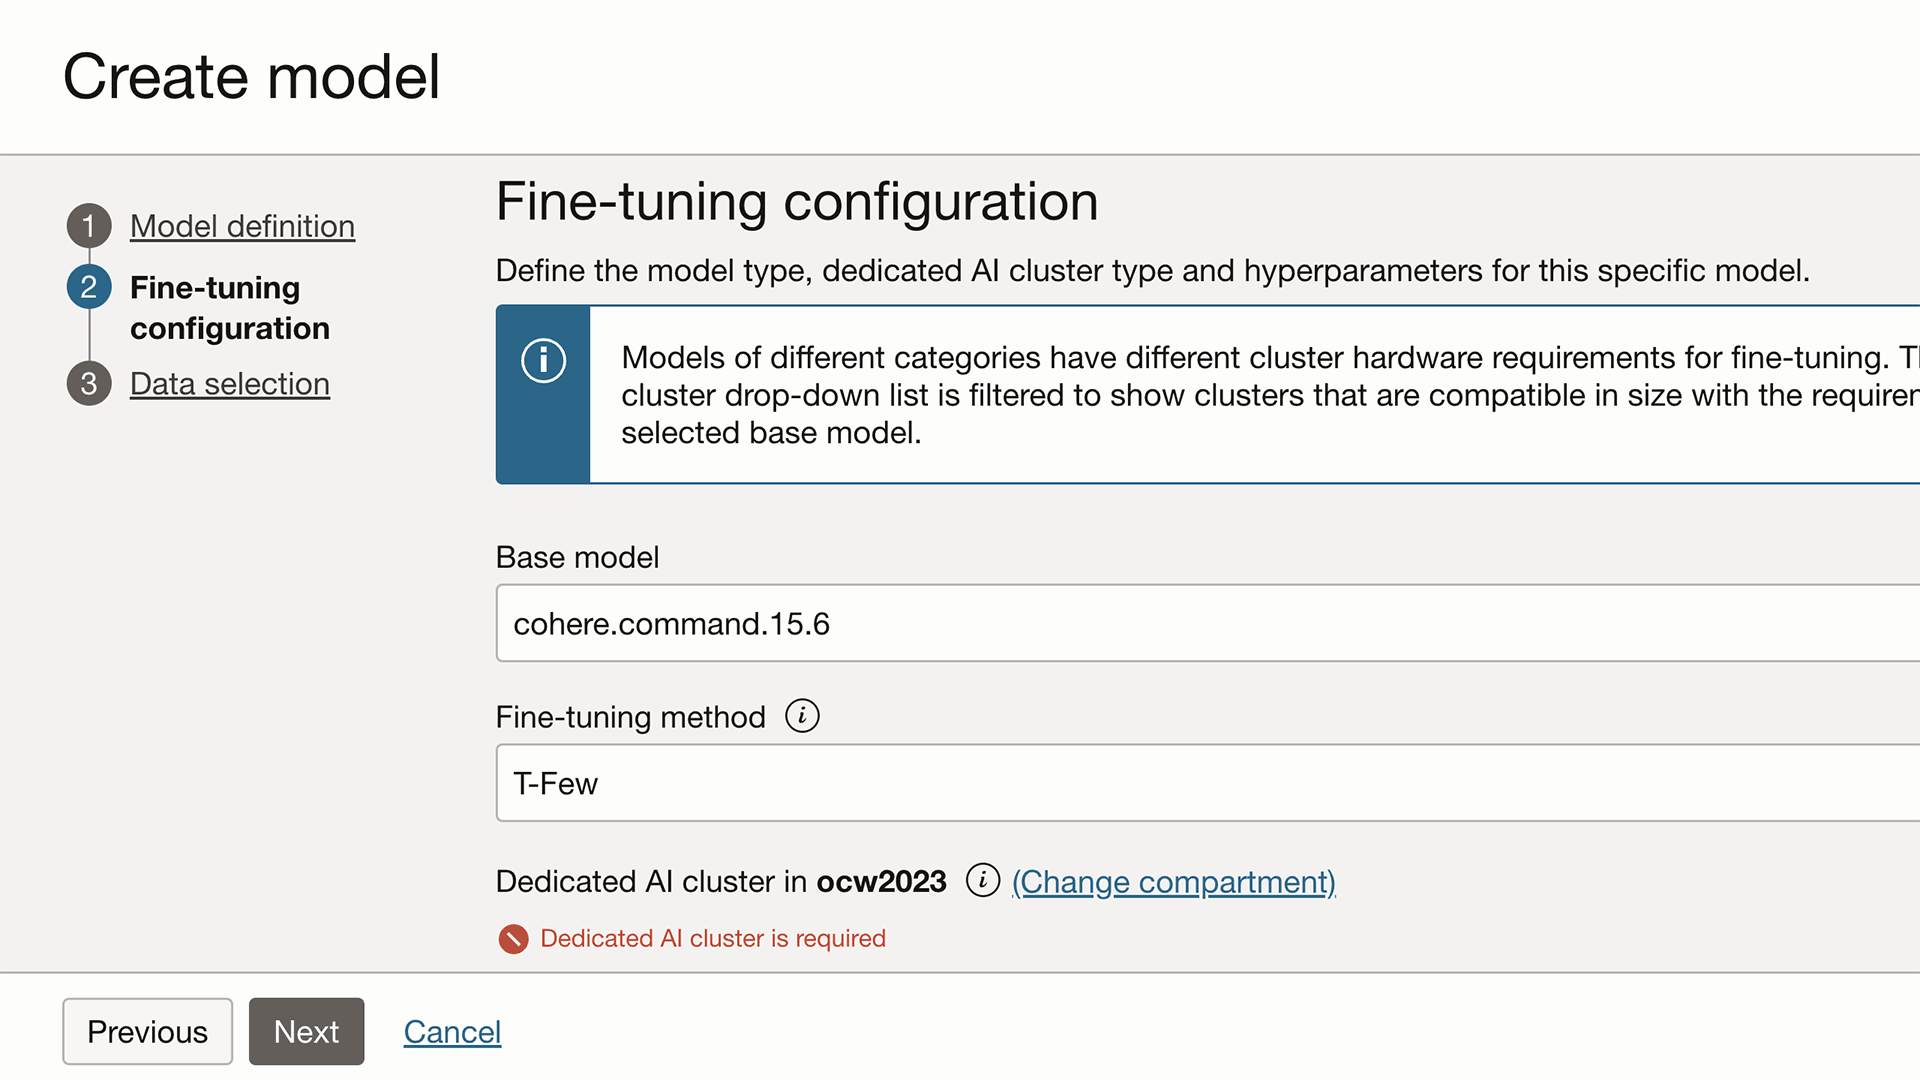The image size is (1920, 1080).
Task: Click the Dedicated AI cluster info icon
Action: pyautogui.click(x=983, y=883)
